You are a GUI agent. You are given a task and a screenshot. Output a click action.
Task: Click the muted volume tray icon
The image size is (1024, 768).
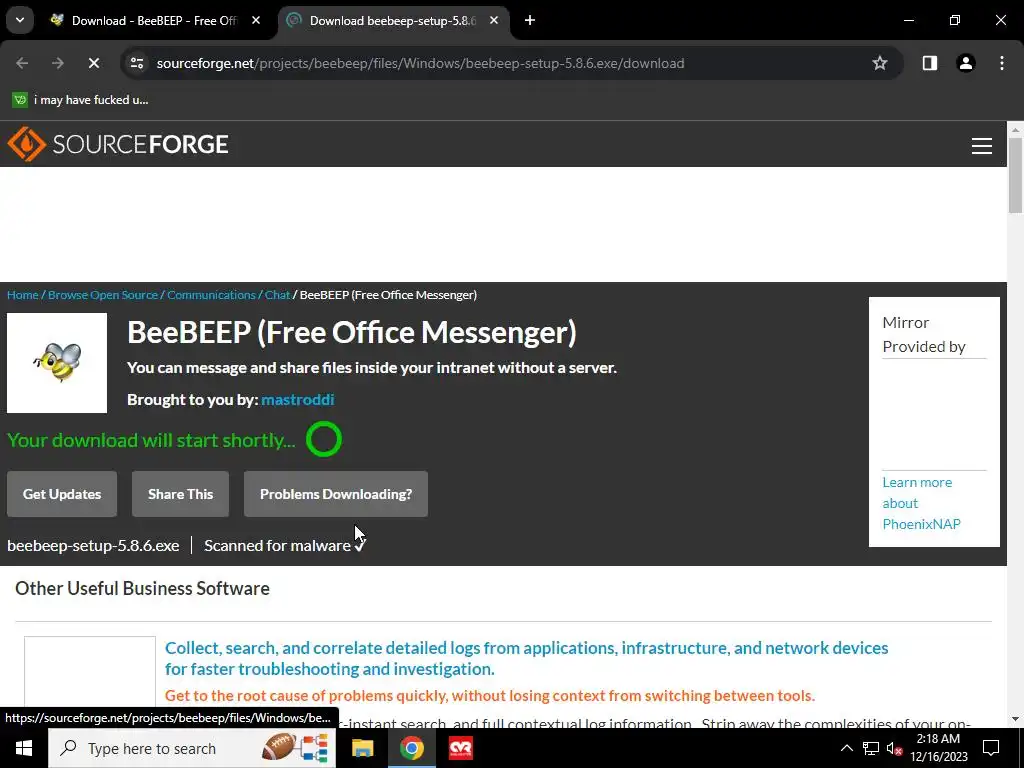click(x=894, y=748)
